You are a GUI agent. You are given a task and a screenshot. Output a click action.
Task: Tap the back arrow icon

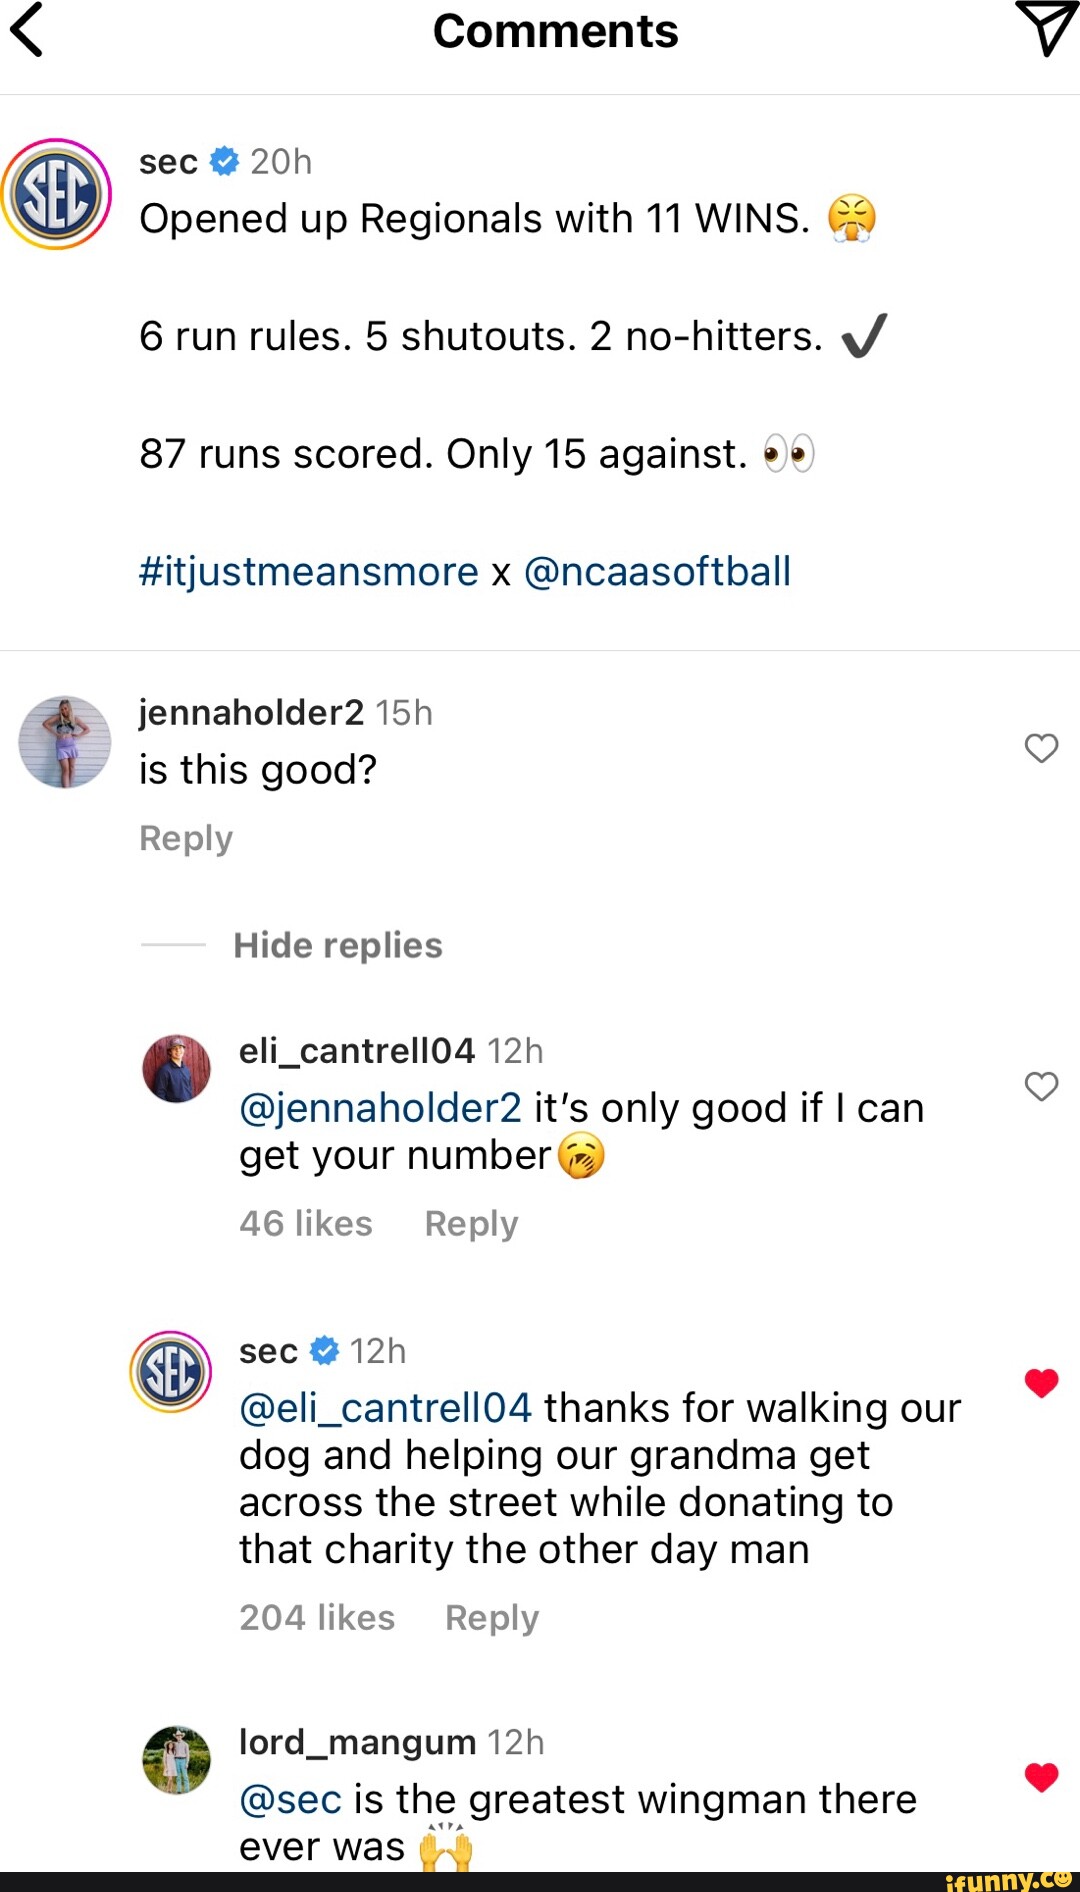coord(28,30)
